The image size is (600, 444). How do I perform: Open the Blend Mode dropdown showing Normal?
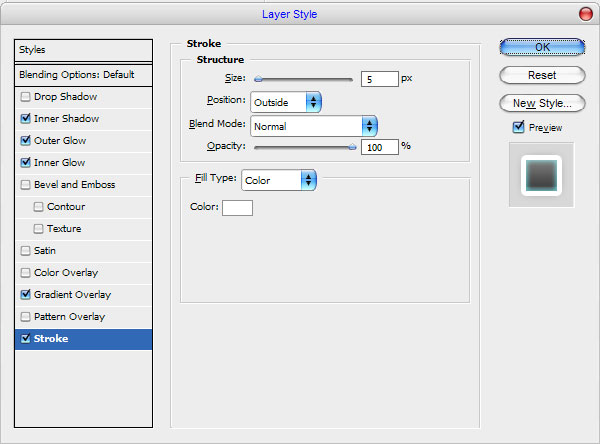(x=314, y=126)
